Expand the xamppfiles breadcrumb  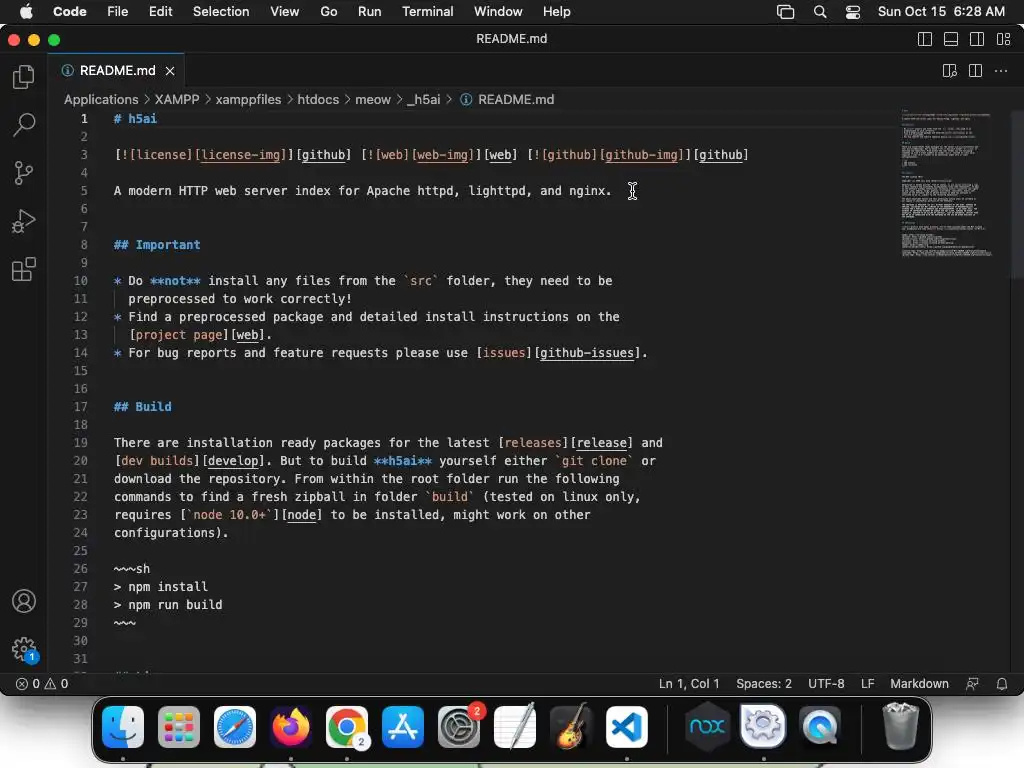(248, 100)
